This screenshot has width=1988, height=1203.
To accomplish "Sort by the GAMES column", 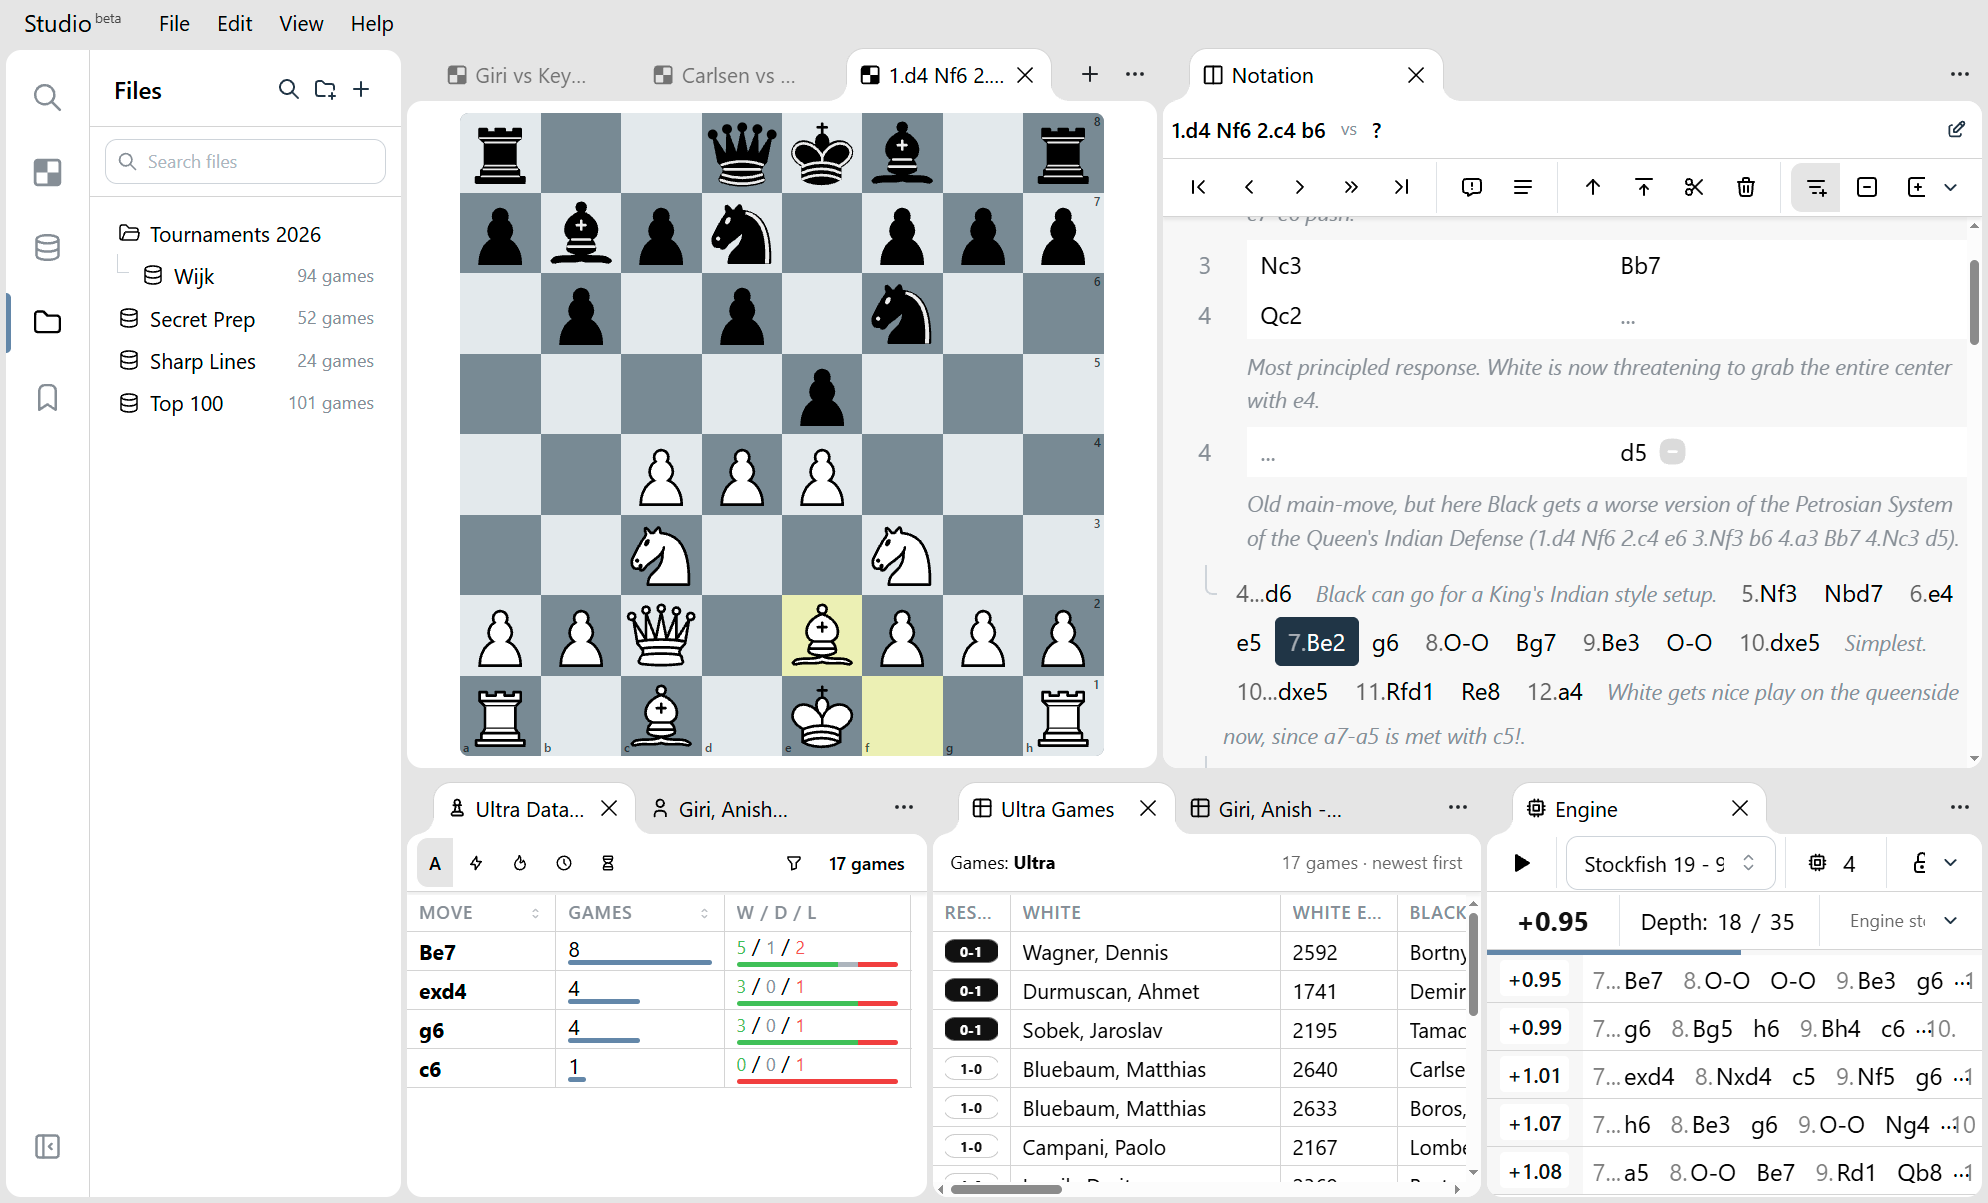I will 638,912.
